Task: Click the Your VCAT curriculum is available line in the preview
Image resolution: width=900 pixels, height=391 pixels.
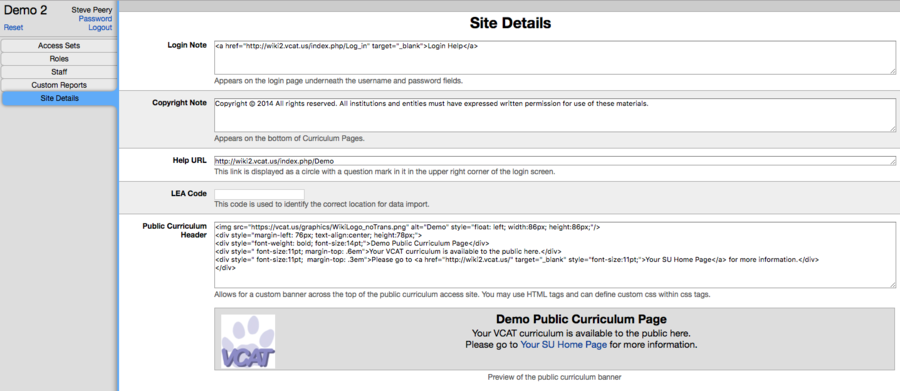Action: (x=581, y=334)
